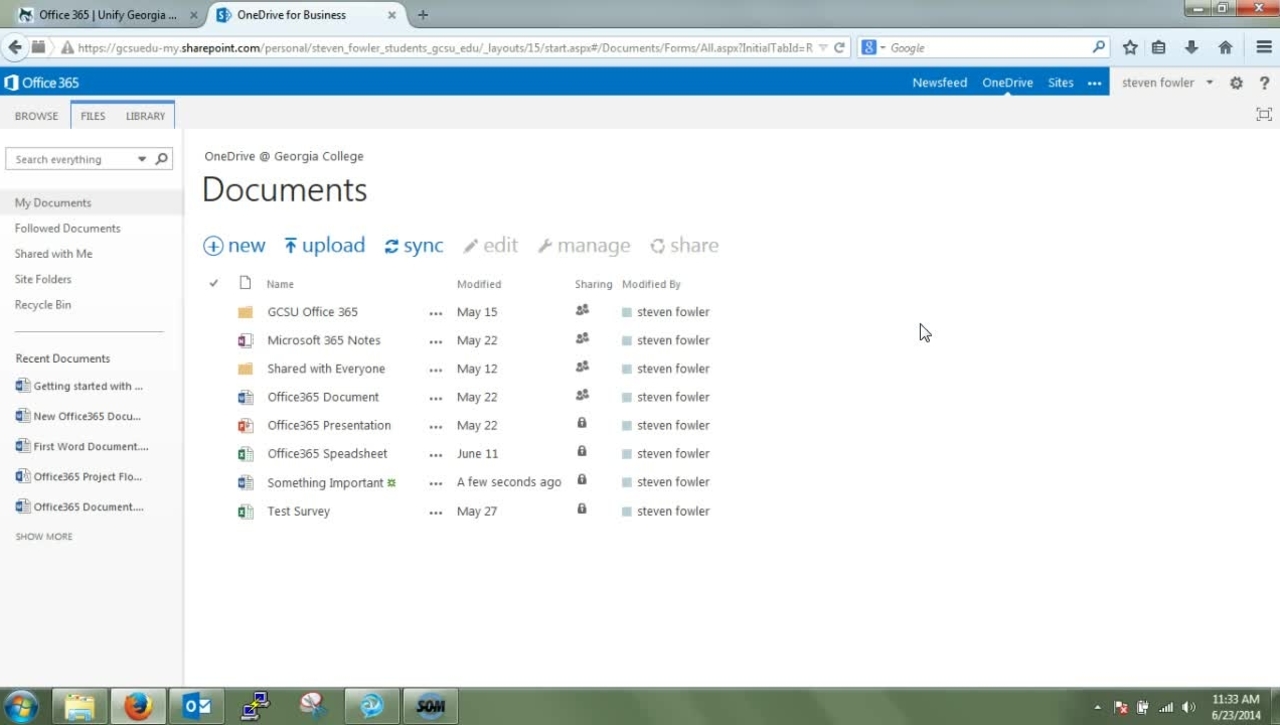Sort by the Modified column header
Image resolution: width=1280 pixels, height=725 pixels.
pyautogui.click(x=479, y=284)
